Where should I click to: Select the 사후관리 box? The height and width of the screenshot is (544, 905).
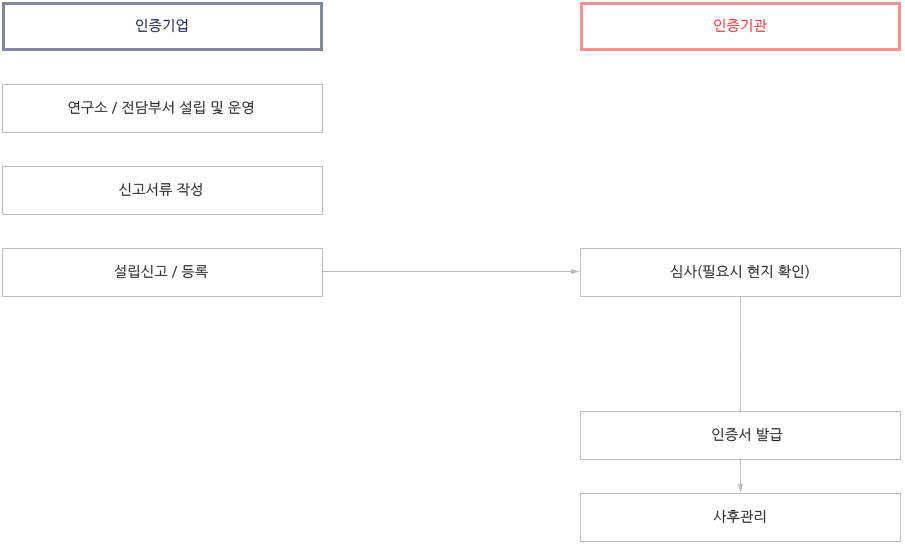[741, 517]
